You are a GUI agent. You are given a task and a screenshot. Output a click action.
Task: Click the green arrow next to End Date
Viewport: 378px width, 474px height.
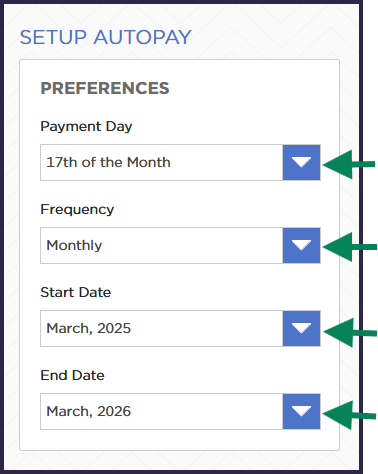tap(349, 415)
